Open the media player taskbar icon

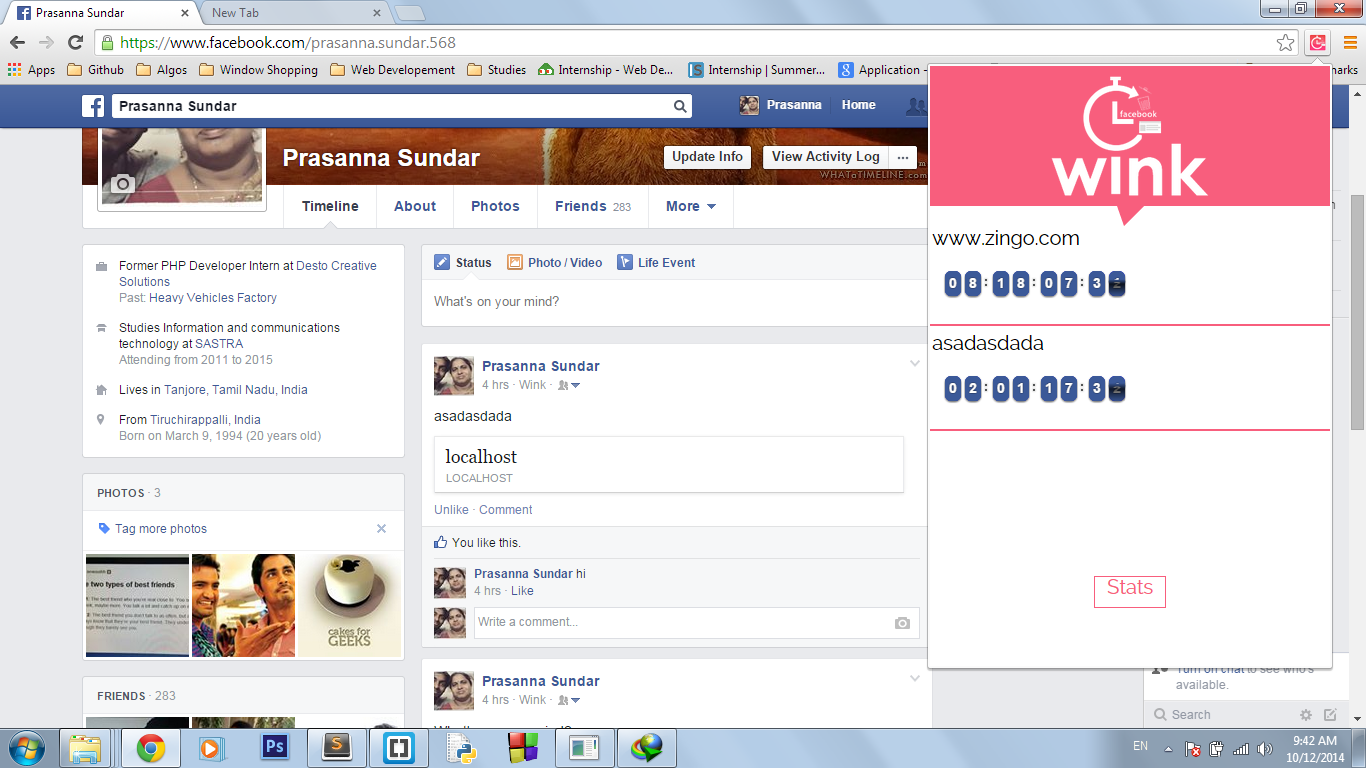[210, 747]
